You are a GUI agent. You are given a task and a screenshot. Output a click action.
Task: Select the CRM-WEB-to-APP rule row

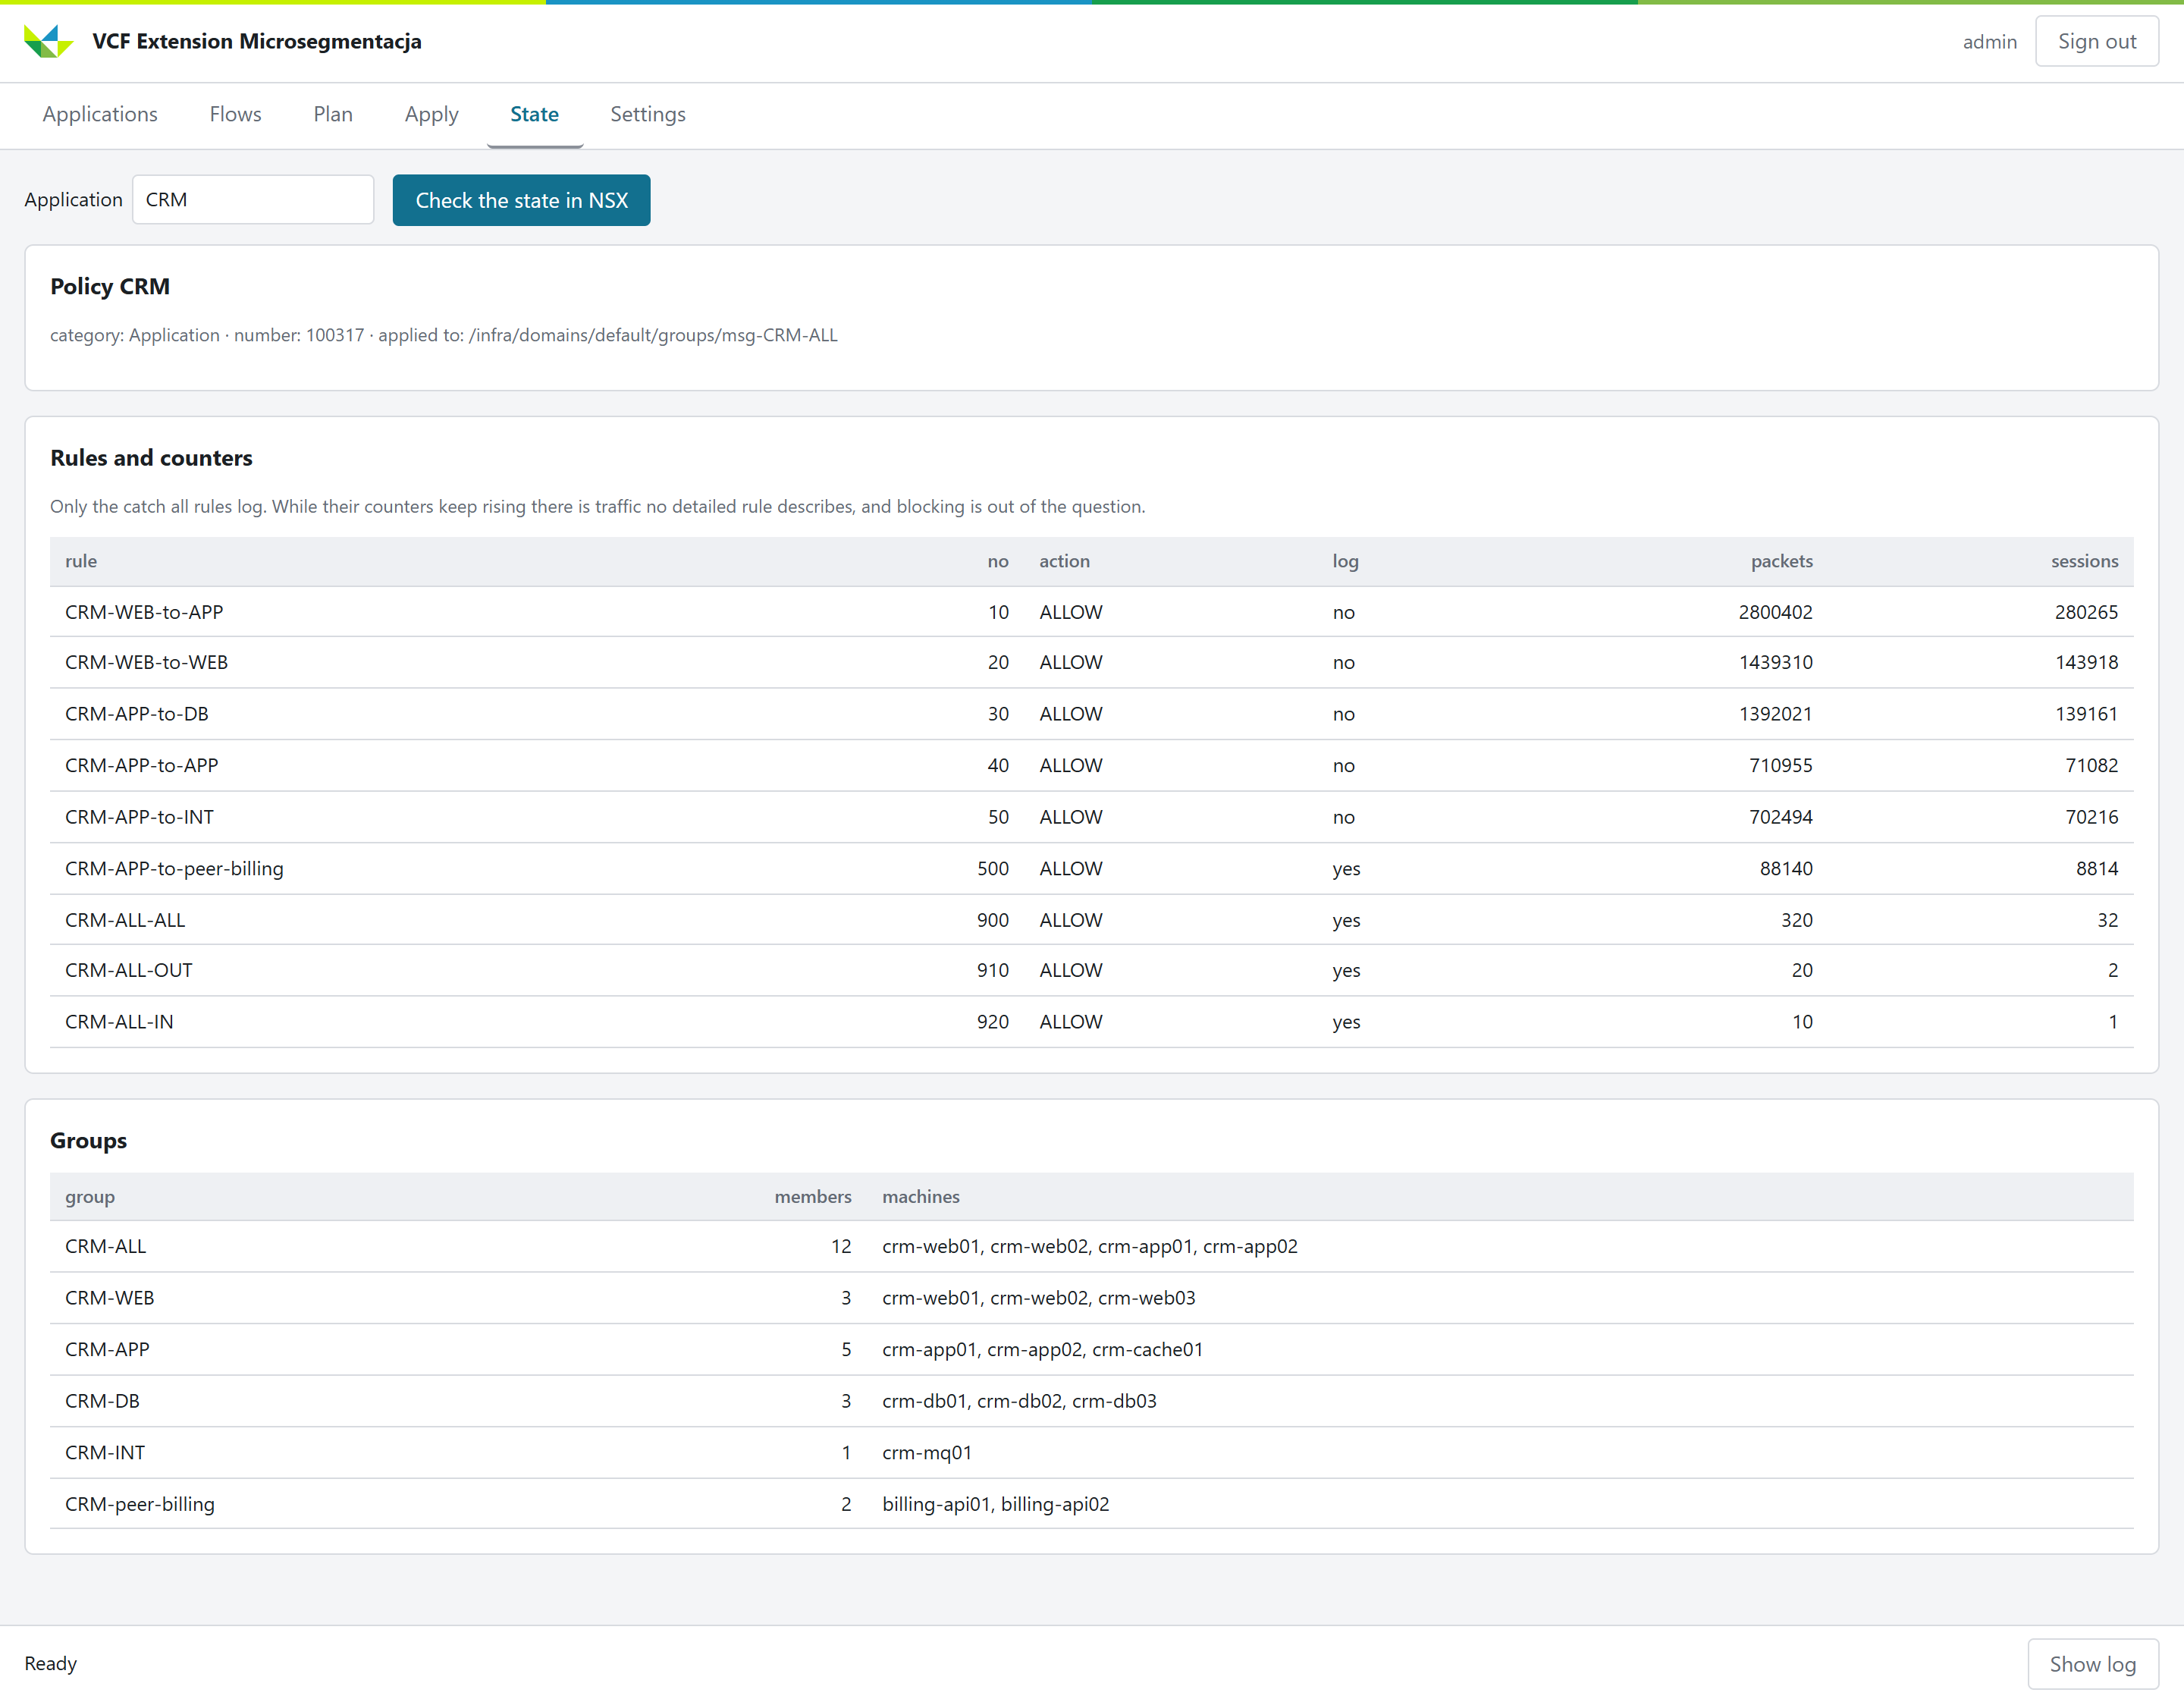1091,612
